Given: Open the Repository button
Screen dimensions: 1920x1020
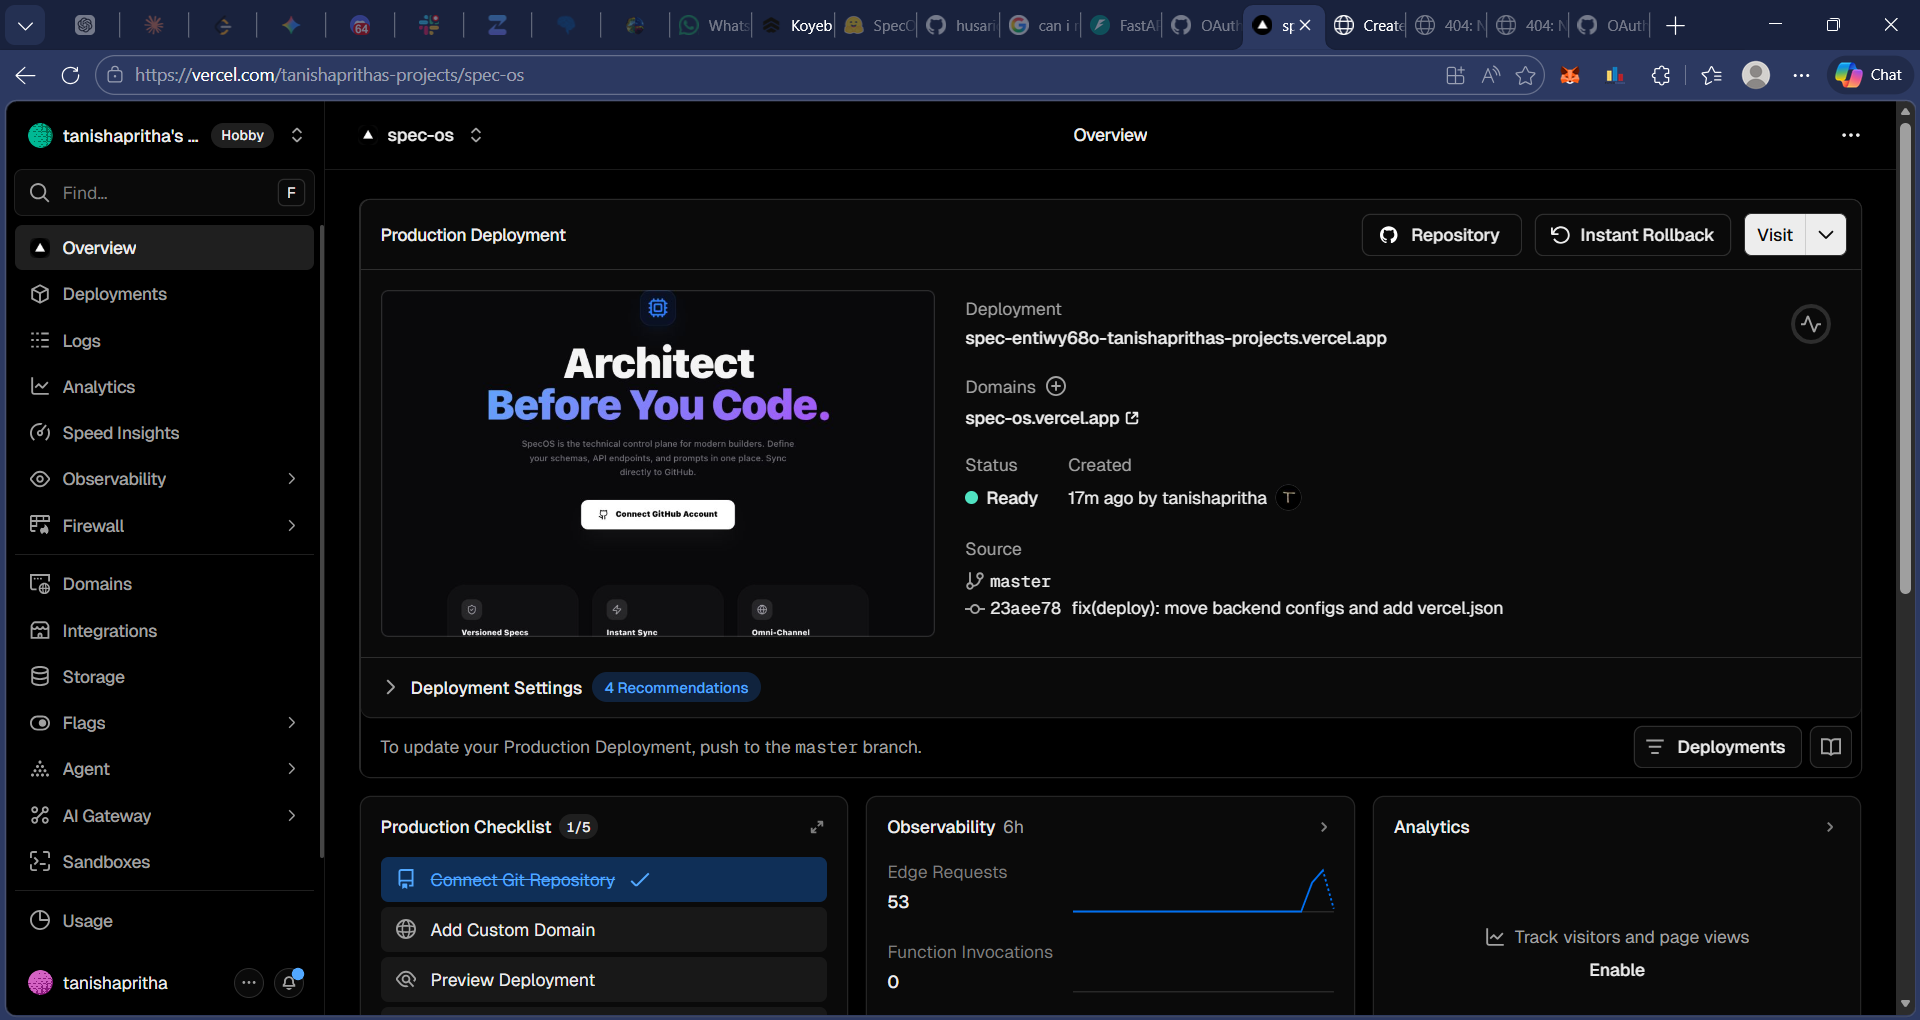Looking at the screenshot, I should (1441, 235).
